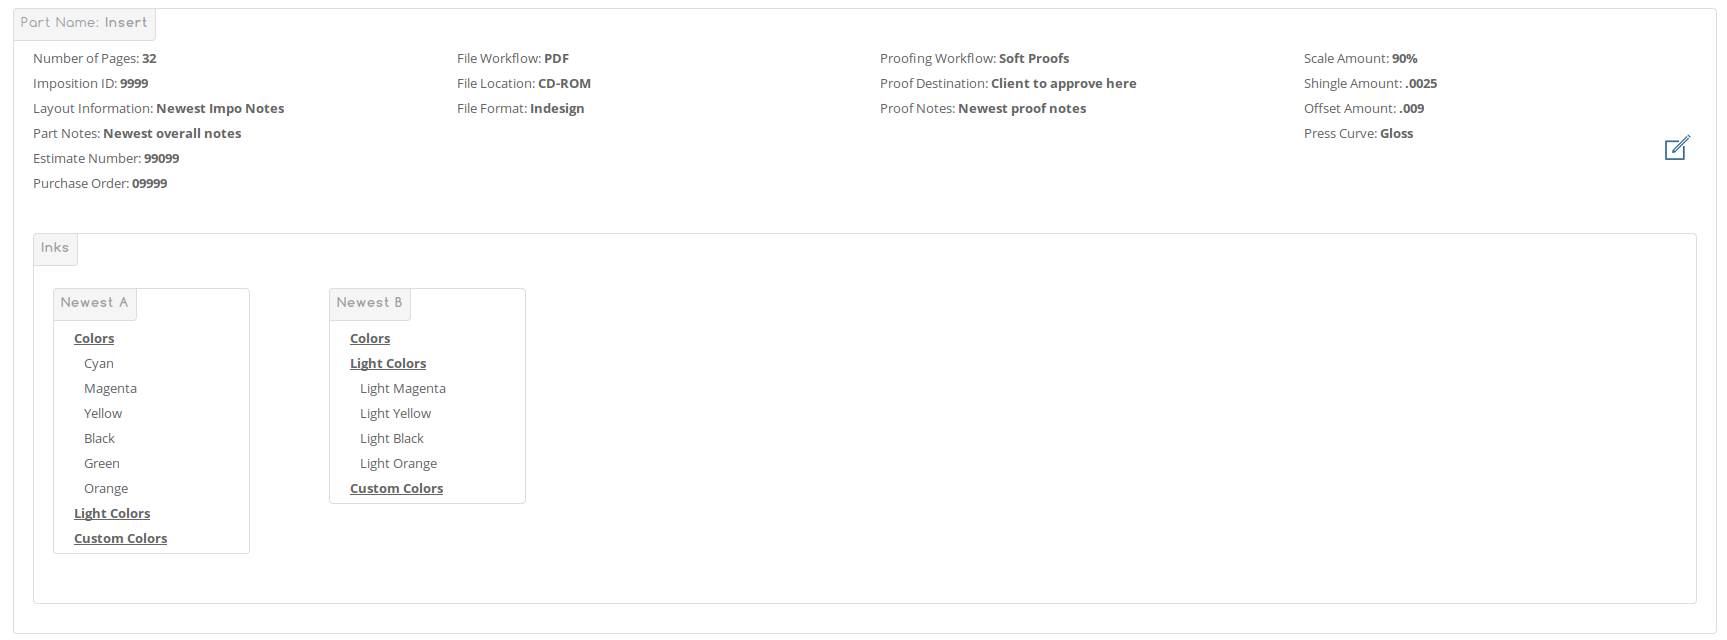1727x640 pixels.
Task: Choose the plain Magenta ink in Newest A
Action: click(110, 389)
